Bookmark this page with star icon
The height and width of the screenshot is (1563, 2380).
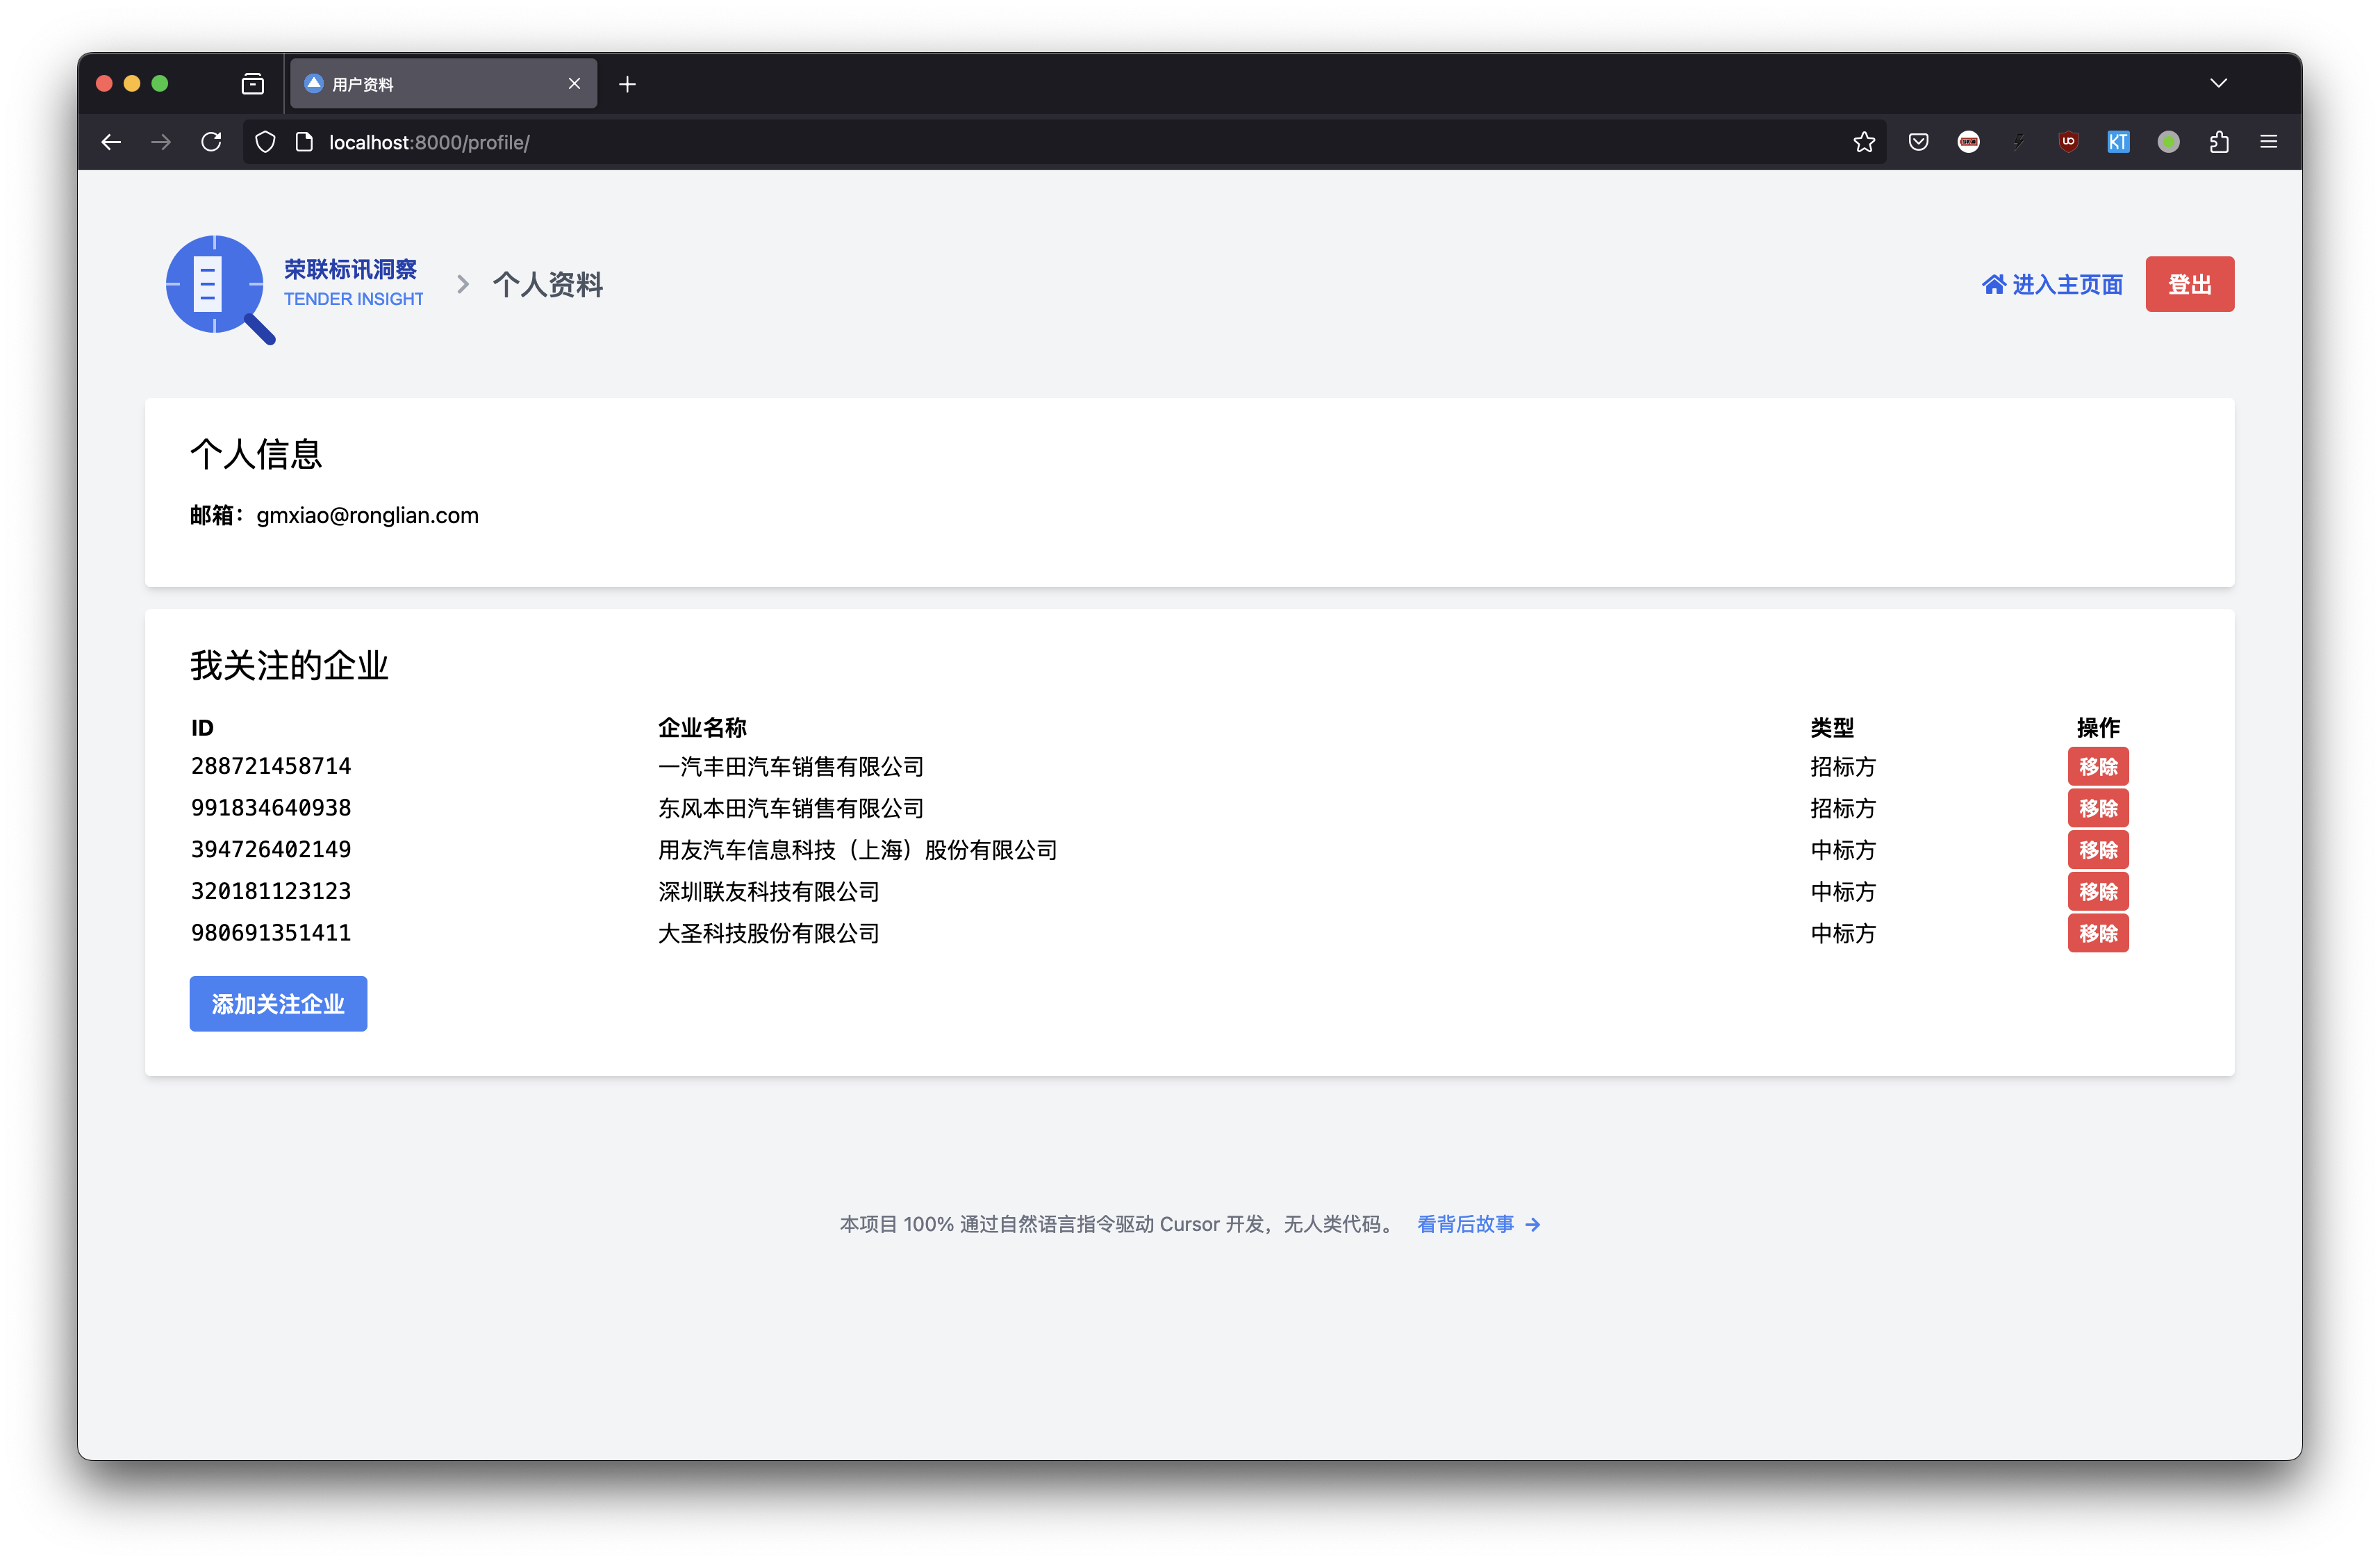pyautogui.click(x=1864, y=142)
